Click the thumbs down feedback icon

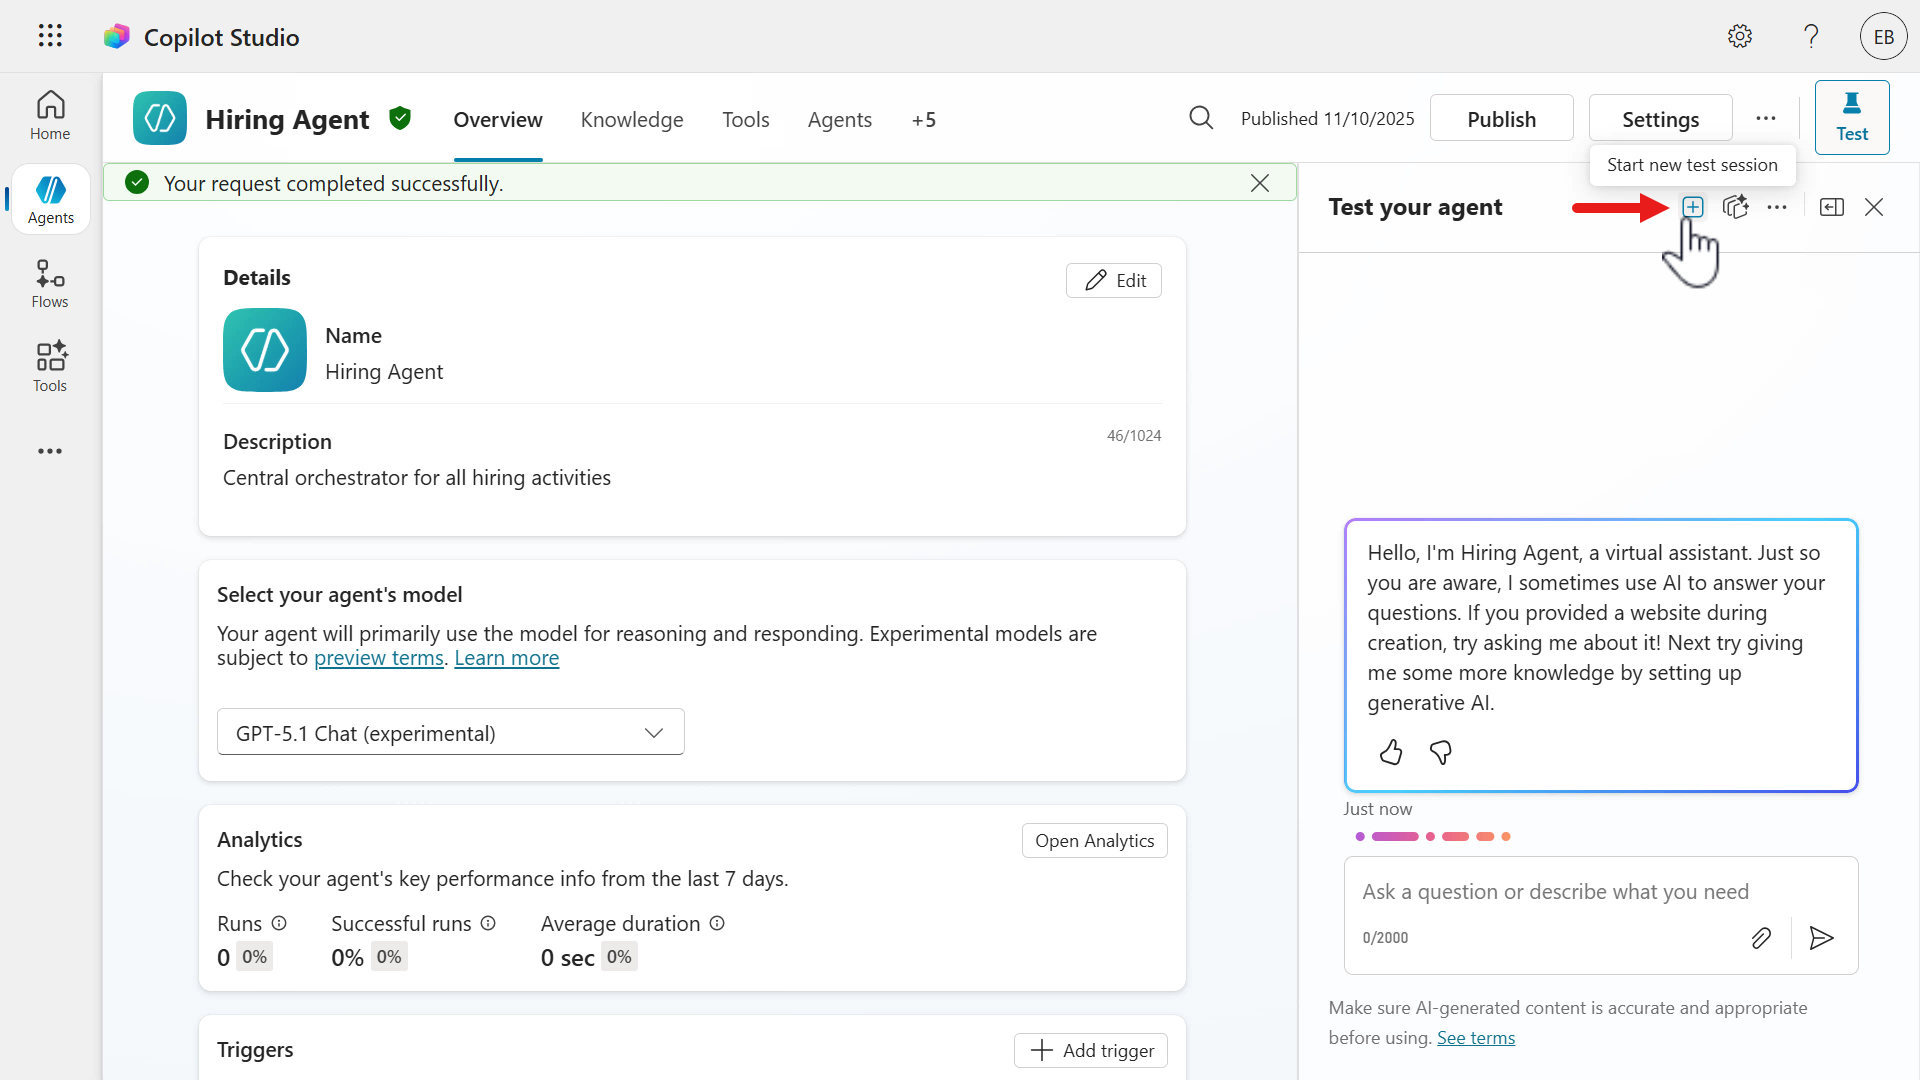pos(1441,752)
